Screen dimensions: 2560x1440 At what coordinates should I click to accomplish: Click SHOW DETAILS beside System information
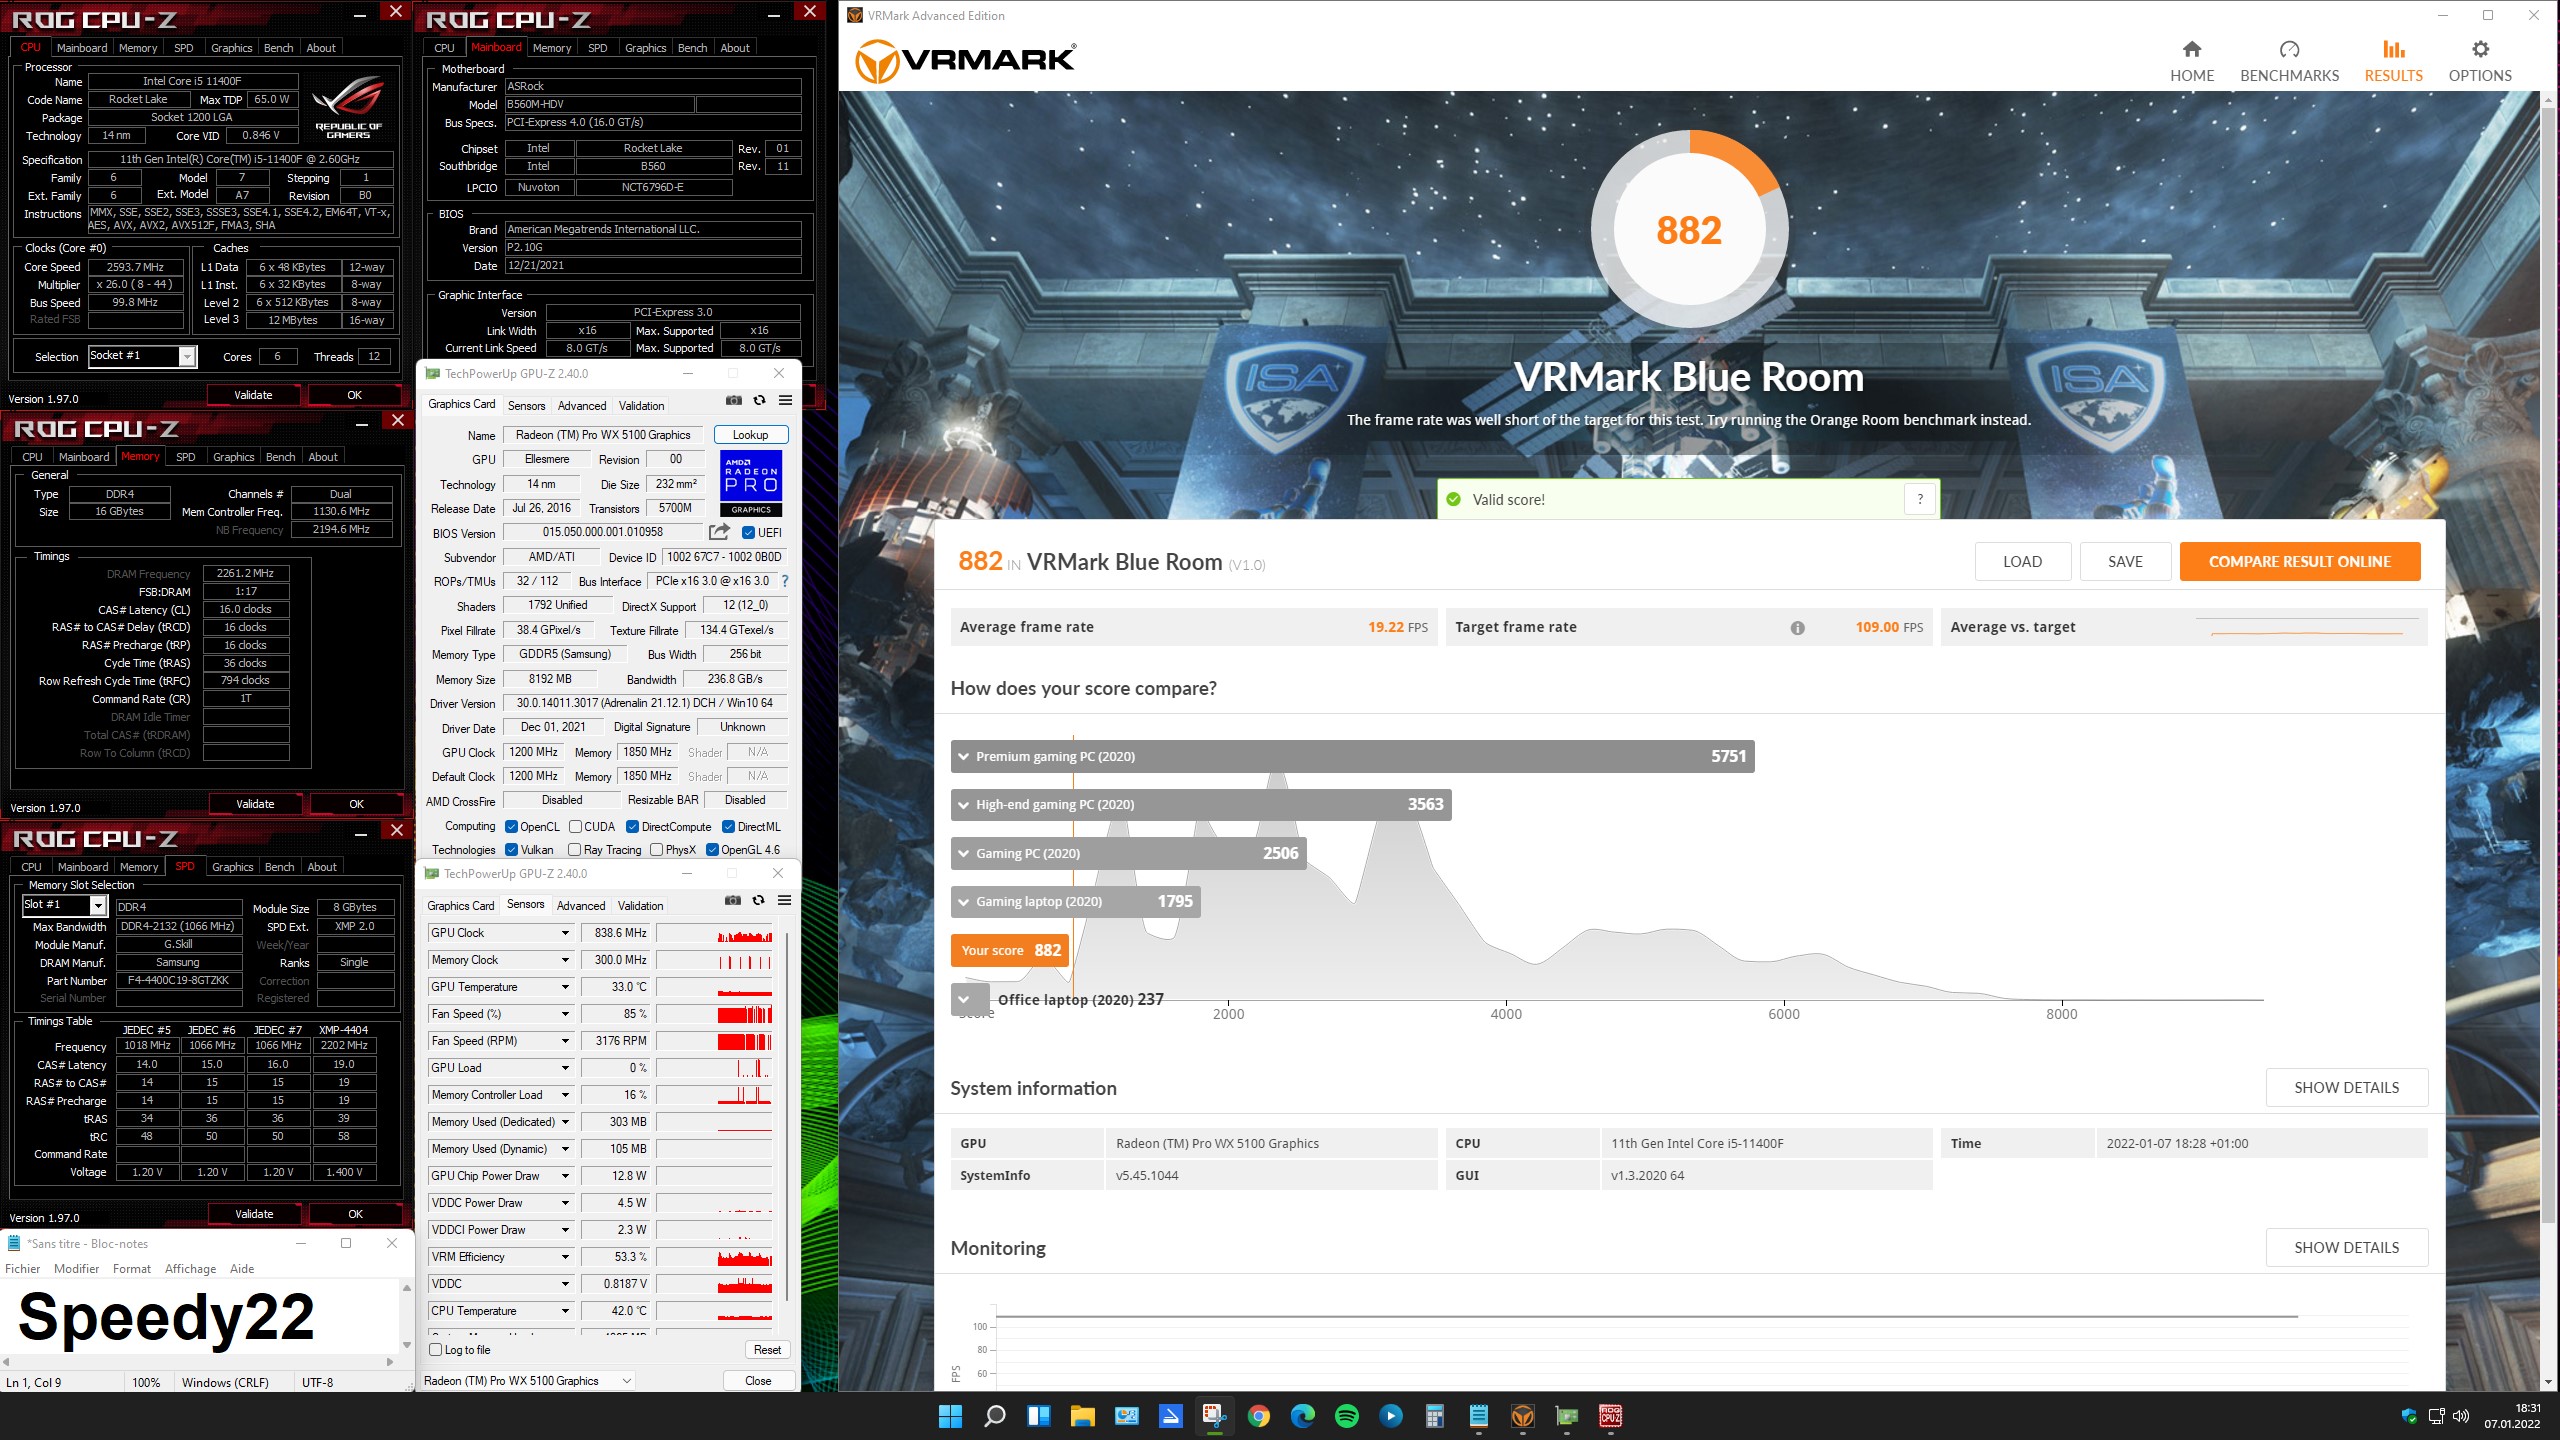pyautogui.click(x=2346, y=1088)
